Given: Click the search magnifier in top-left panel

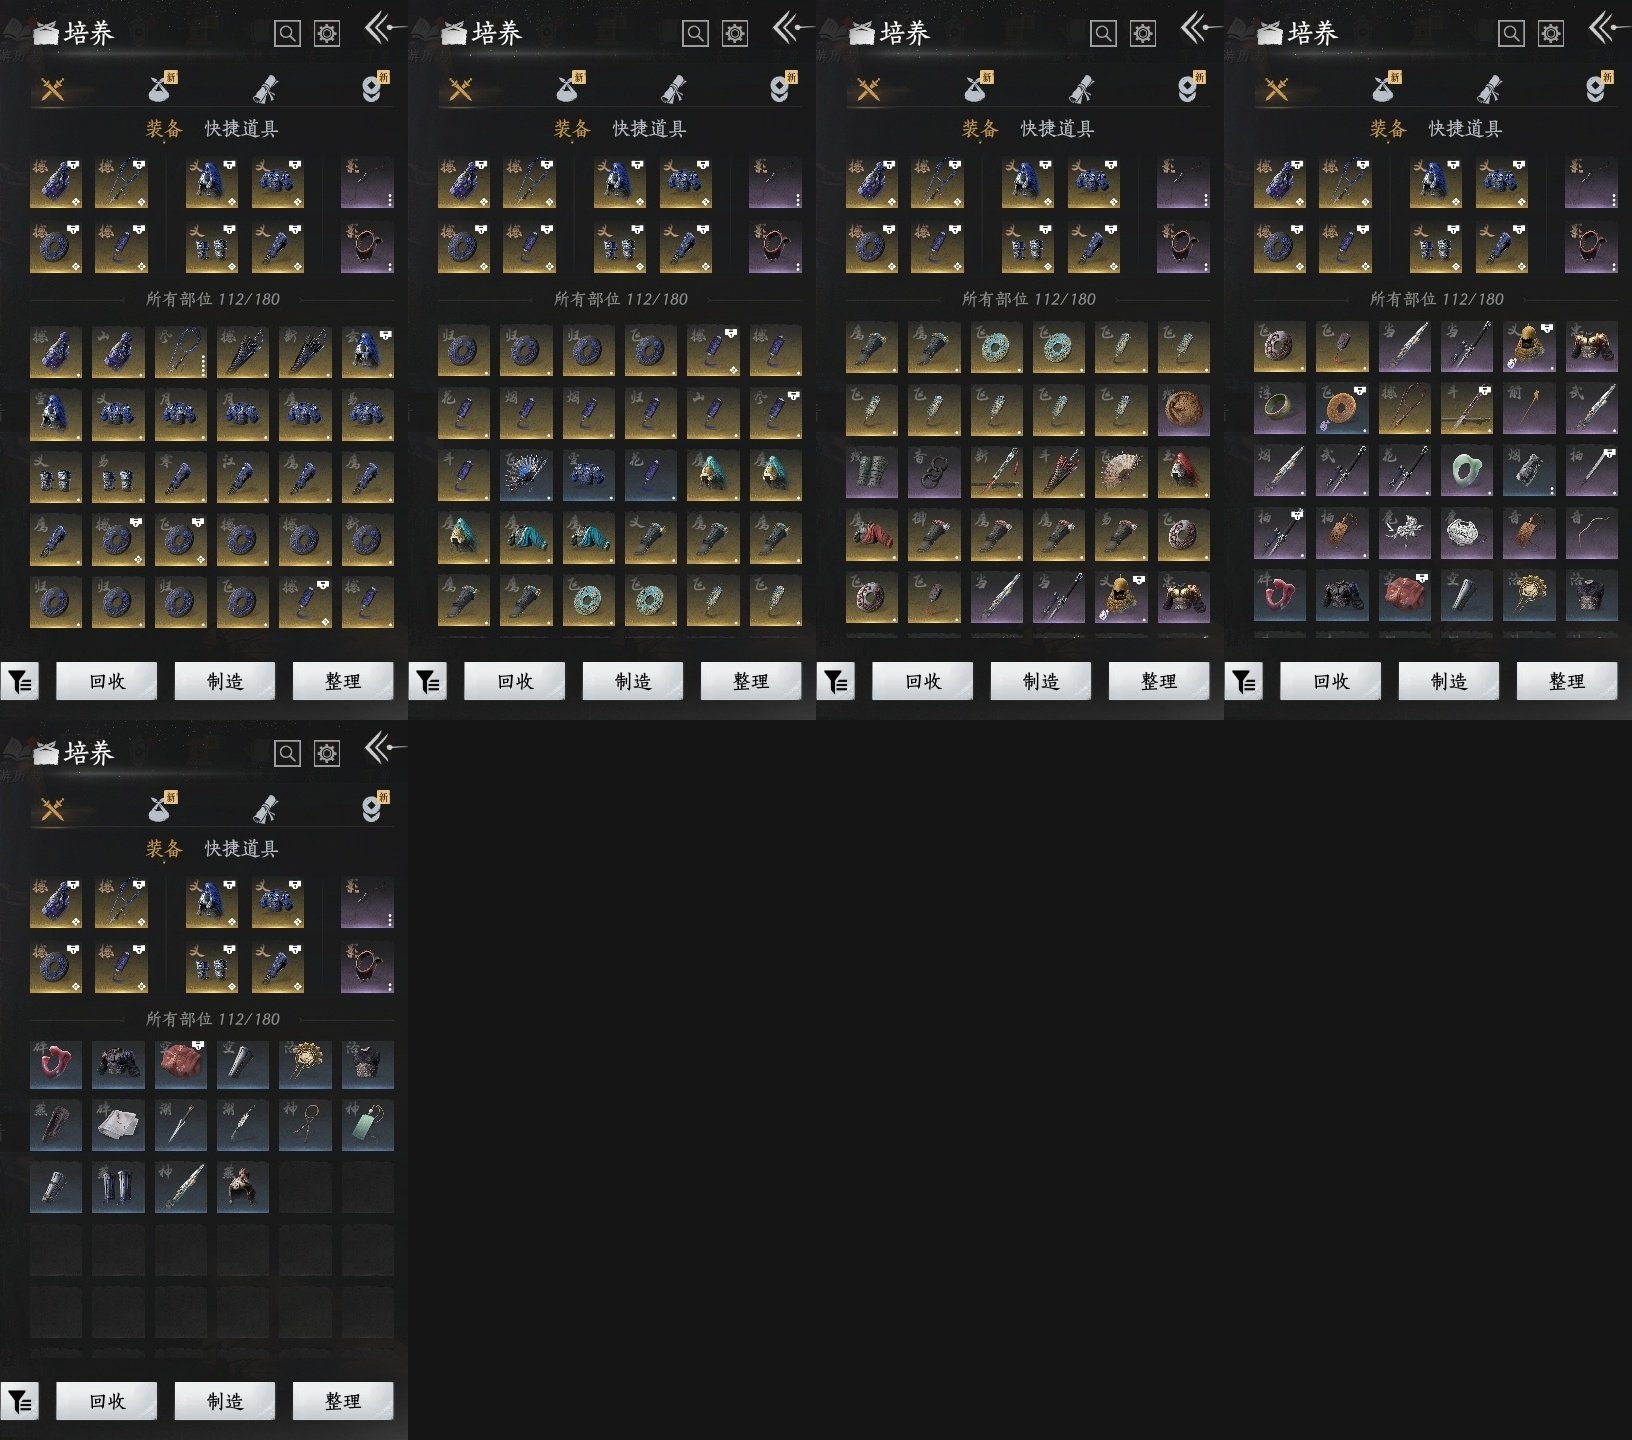Looking at the screenshot, I should pos(287,34).
